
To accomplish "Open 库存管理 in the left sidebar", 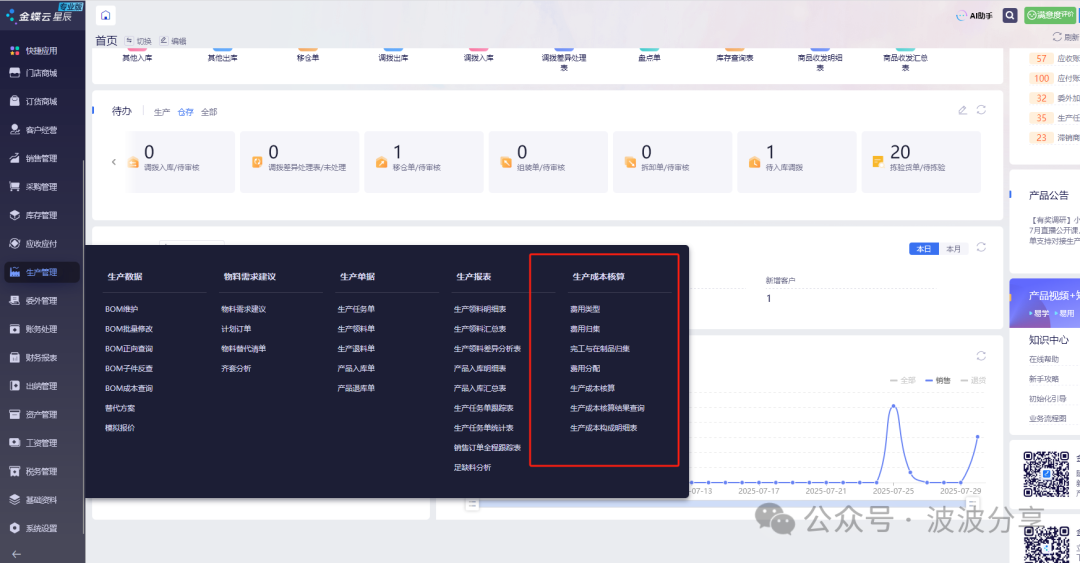I will click(x=41, y=215).
